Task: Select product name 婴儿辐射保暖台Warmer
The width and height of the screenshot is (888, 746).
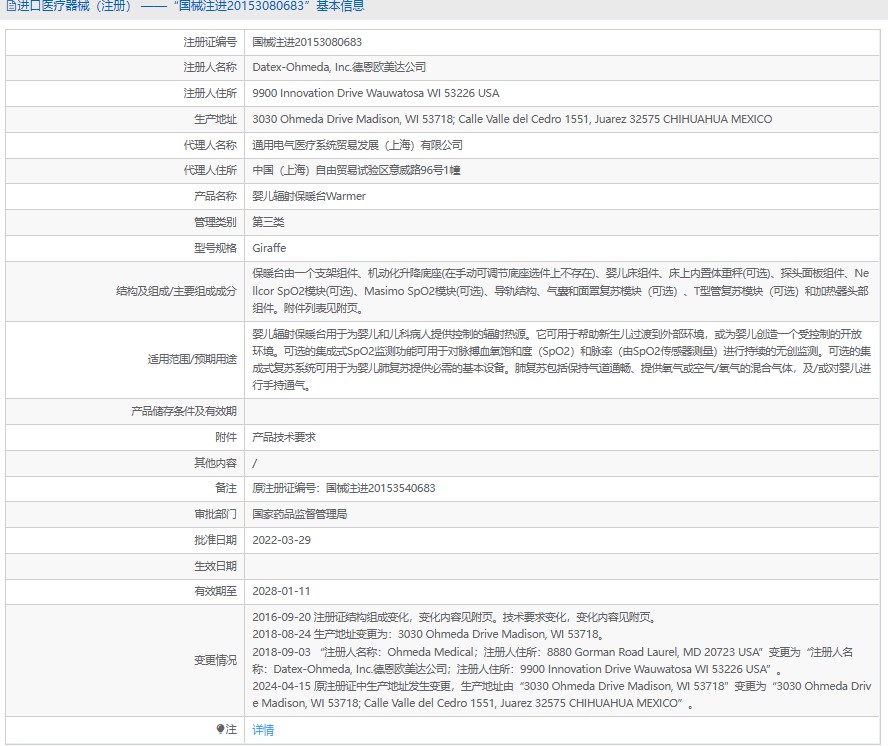Action: coord(309,196)
